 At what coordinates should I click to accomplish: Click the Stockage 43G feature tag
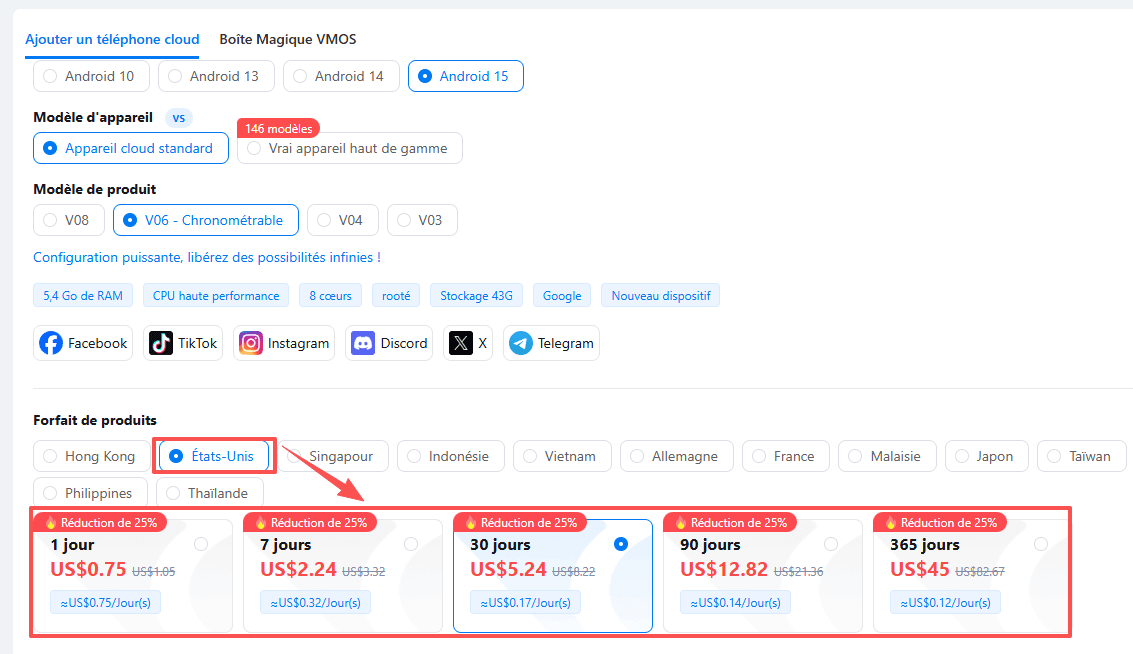[476, 296]
